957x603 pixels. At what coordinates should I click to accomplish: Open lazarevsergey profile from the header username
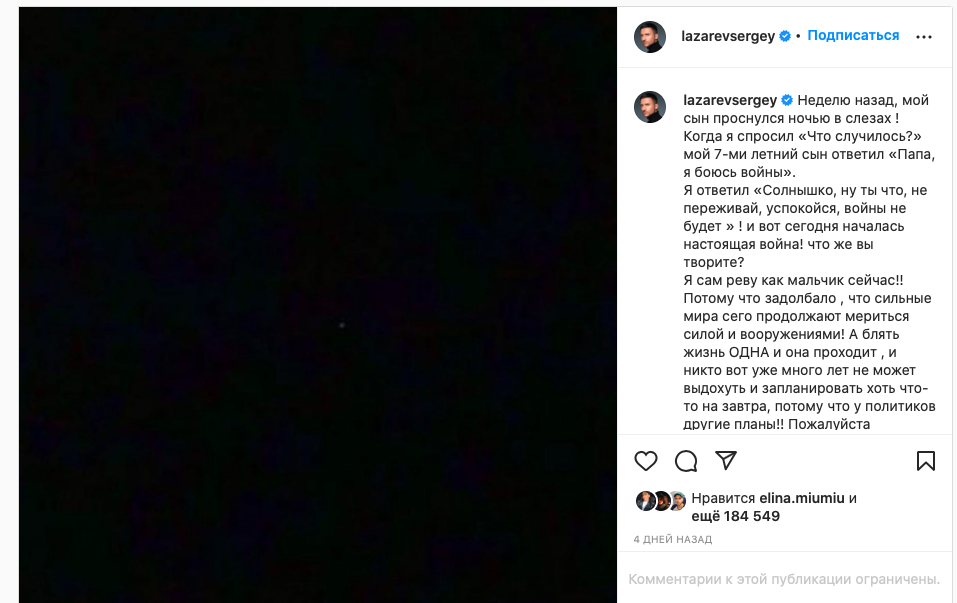[729, 36]
